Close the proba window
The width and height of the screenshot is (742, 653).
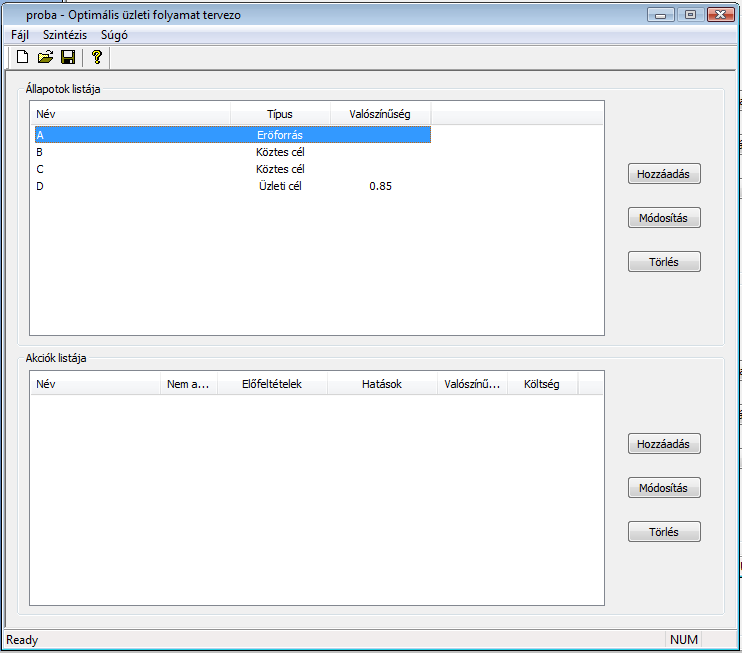click(x=721, y=15)
